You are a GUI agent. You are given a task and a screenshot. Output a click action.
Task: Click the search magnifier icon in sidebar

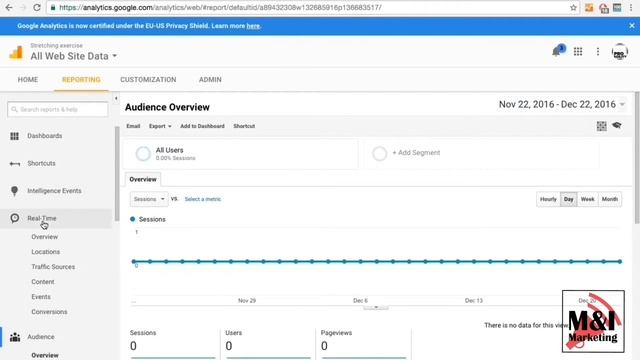tap(14, 109)
